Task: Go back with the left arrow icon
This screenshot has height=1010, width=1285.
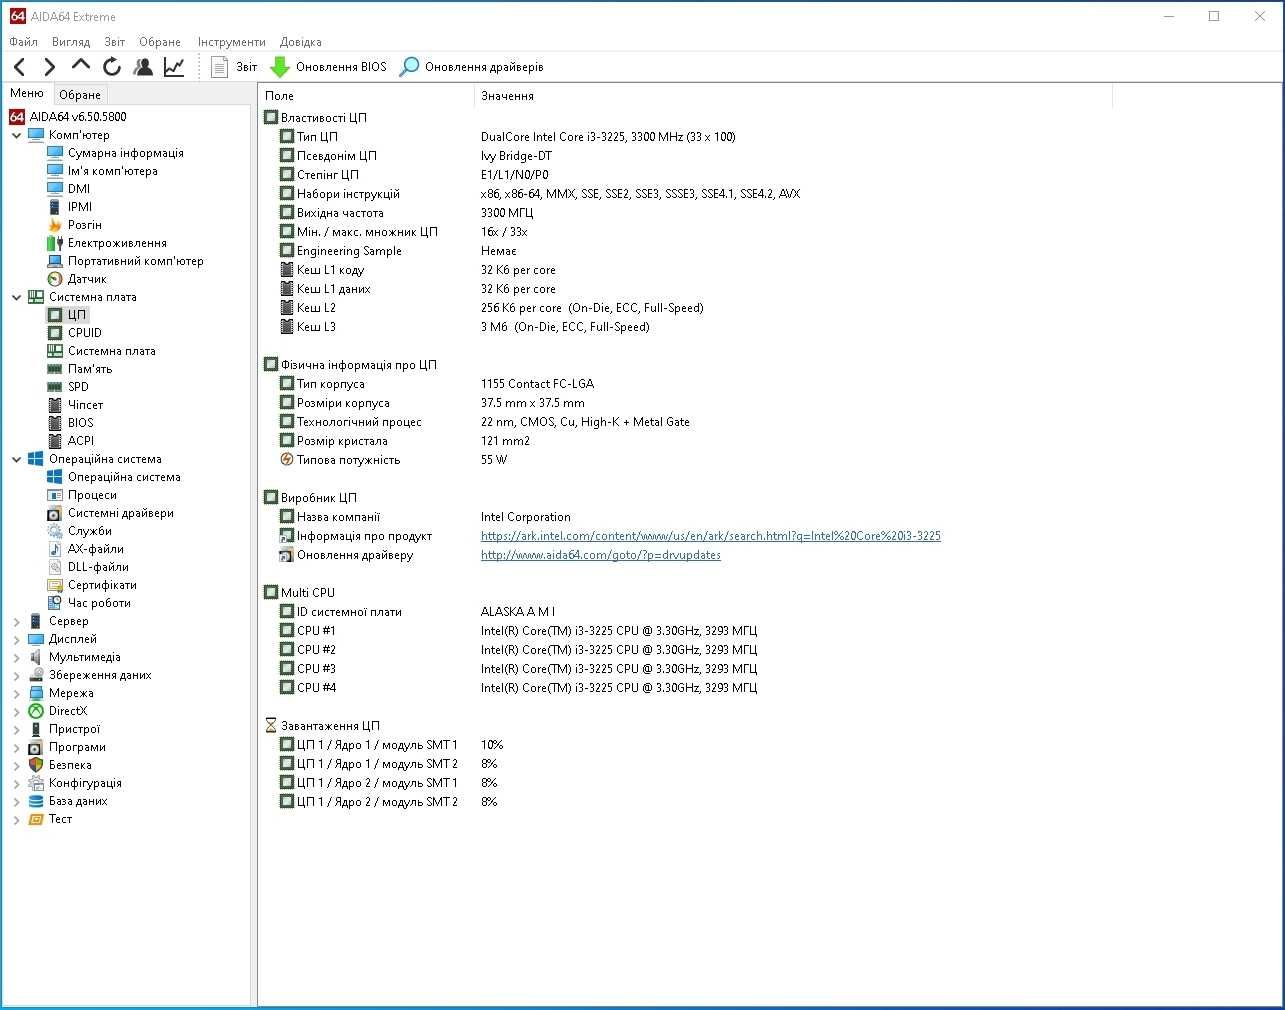Action: 20,67
